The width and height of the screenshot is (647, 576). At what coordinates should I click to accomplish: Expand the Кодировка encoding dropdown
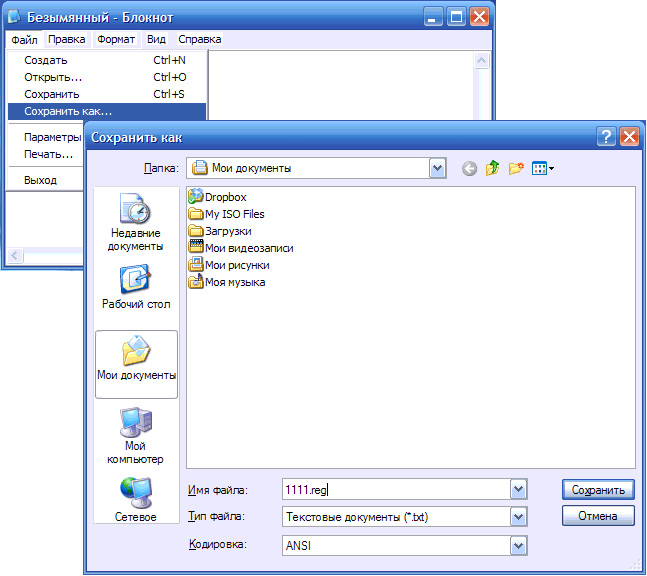518,545
